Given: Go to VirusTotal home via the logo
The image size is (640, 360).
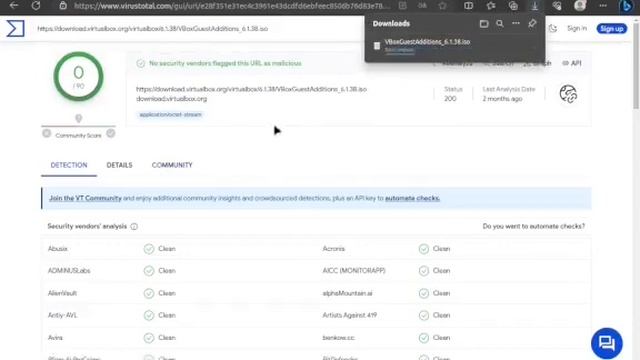Looking at the screenshot, I should [16, 29].
